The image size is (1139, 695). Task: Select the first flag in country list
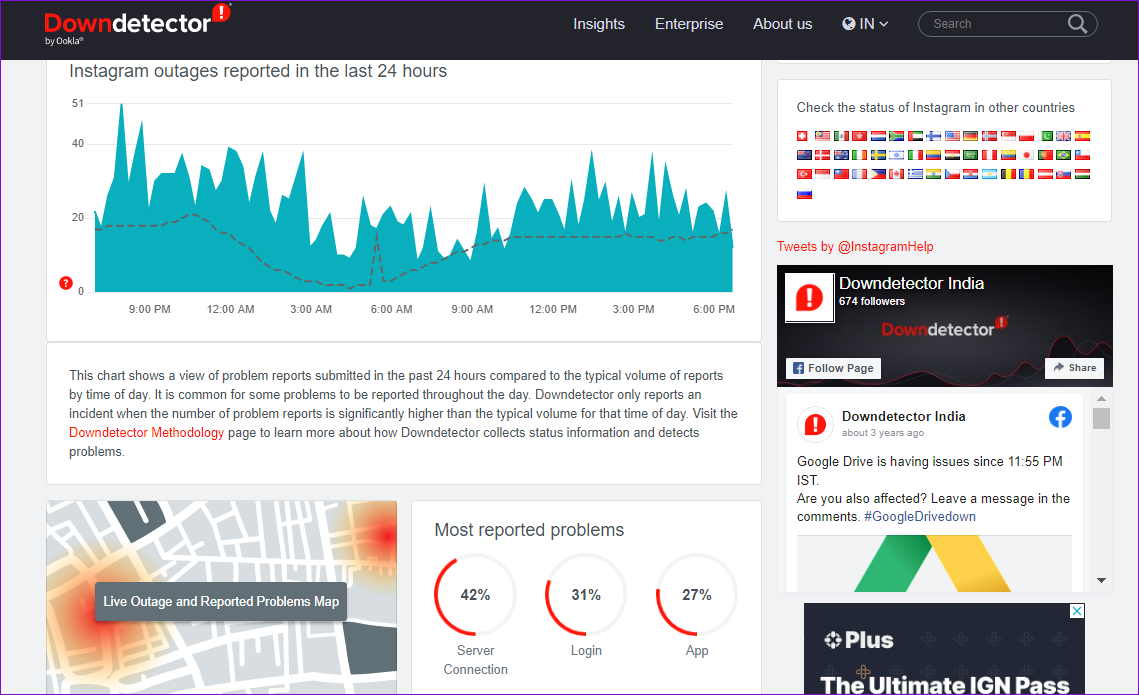tap(803, 136)
